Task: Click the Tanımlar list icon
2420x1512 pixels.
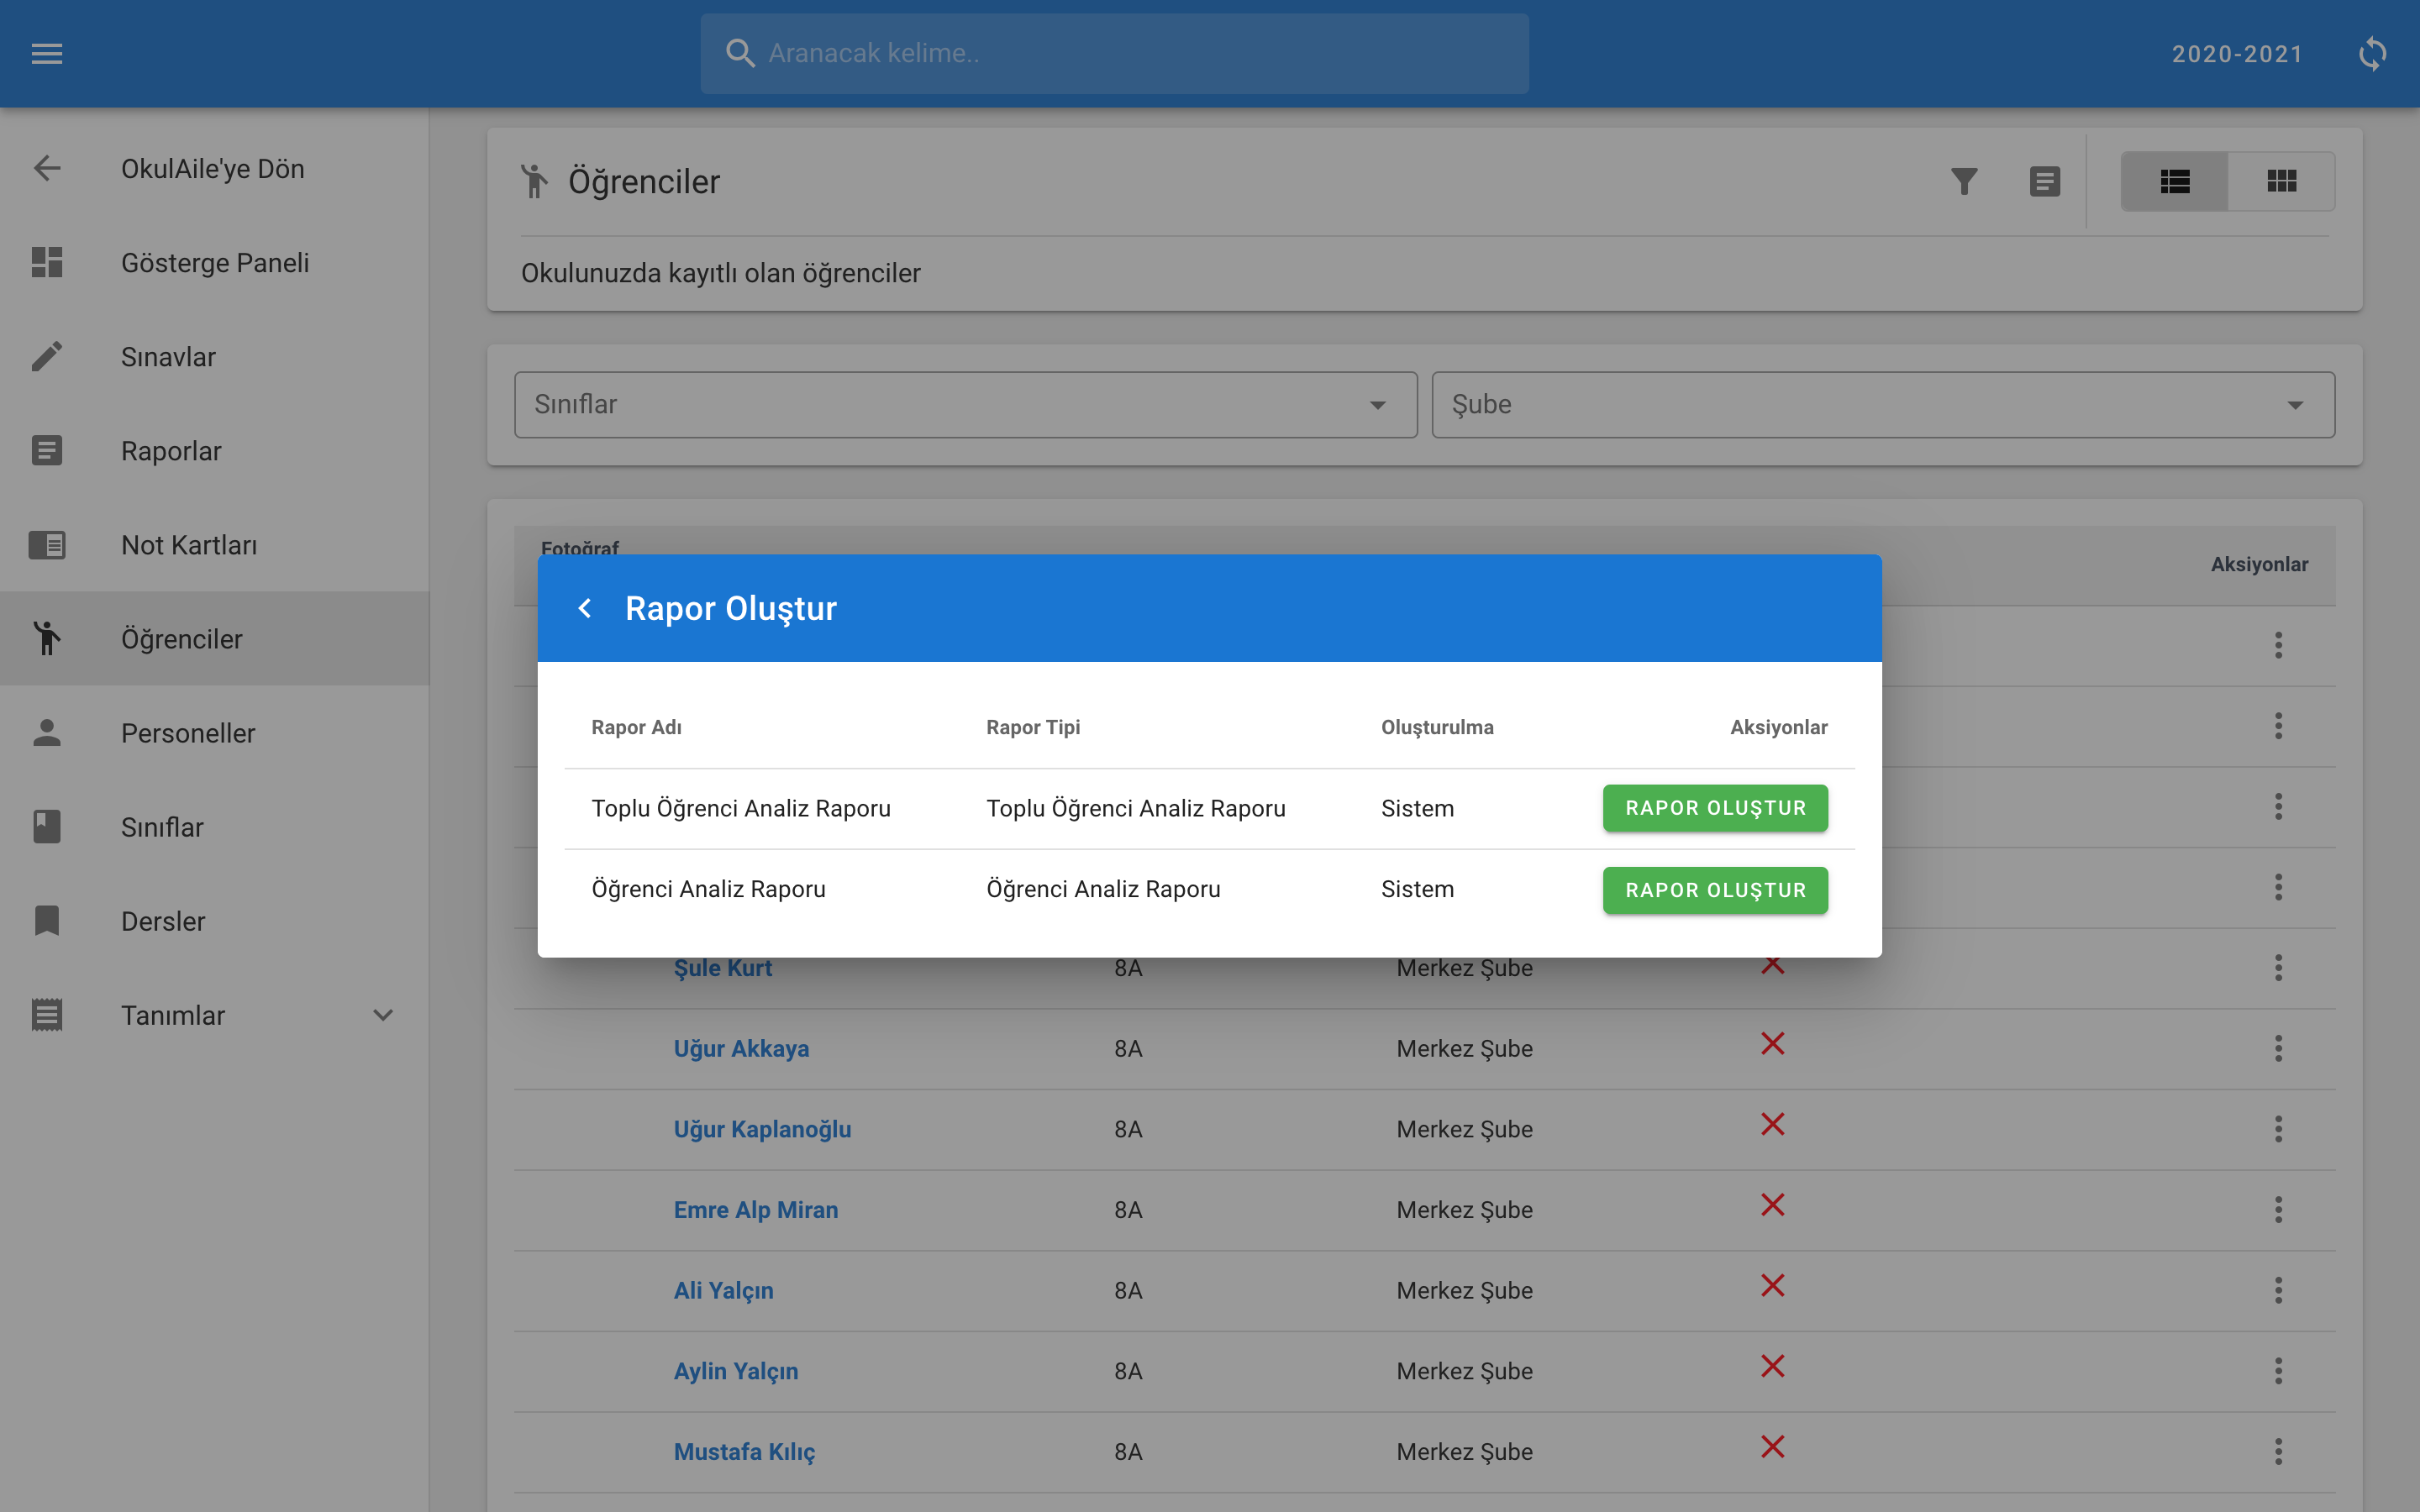Action: (x=47, y=1015)
